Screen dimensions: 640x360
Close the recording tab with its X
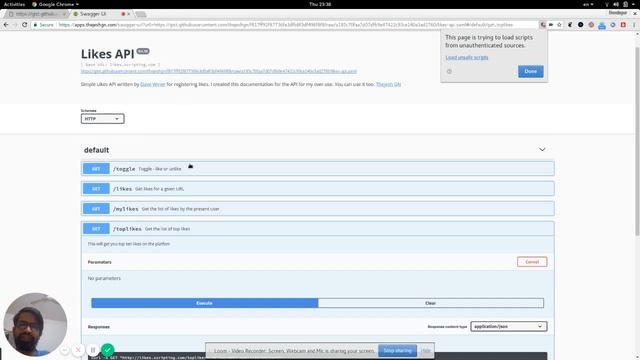click(x=129, y=14)
